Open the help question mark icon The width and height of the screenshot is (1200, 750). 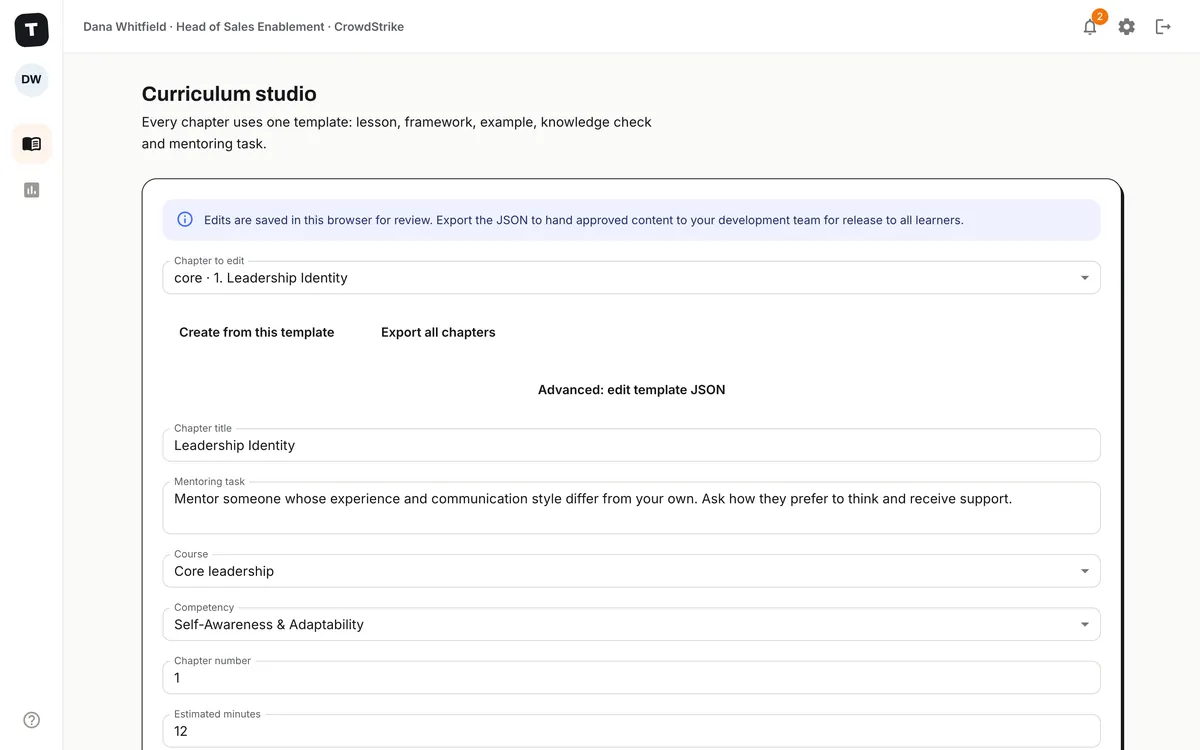[31, 720]
